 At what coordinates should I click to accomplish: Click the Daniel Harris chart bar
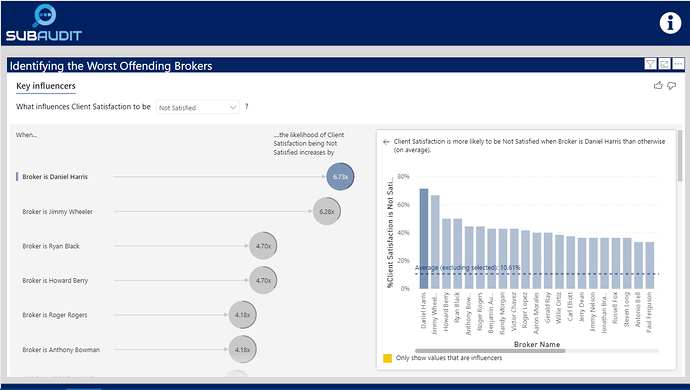[x=423, y=239]
